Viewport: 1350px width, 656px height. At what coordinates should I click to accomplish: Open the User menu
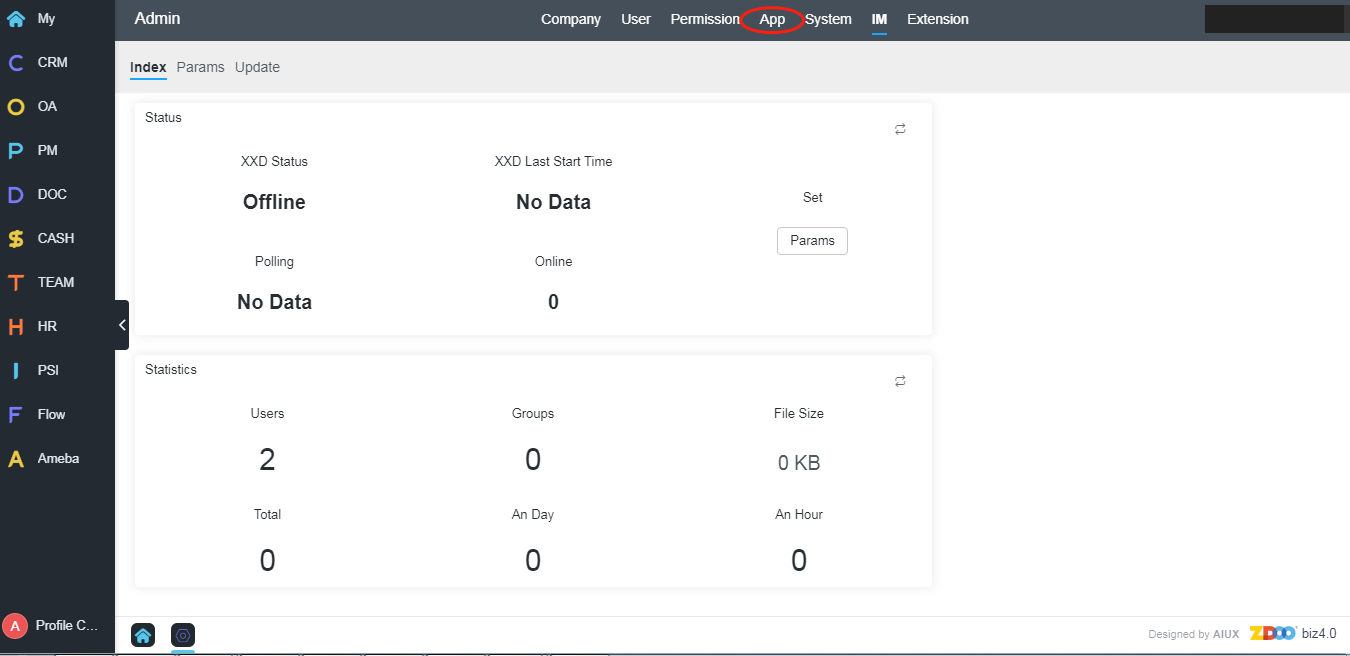coord(636,19)
